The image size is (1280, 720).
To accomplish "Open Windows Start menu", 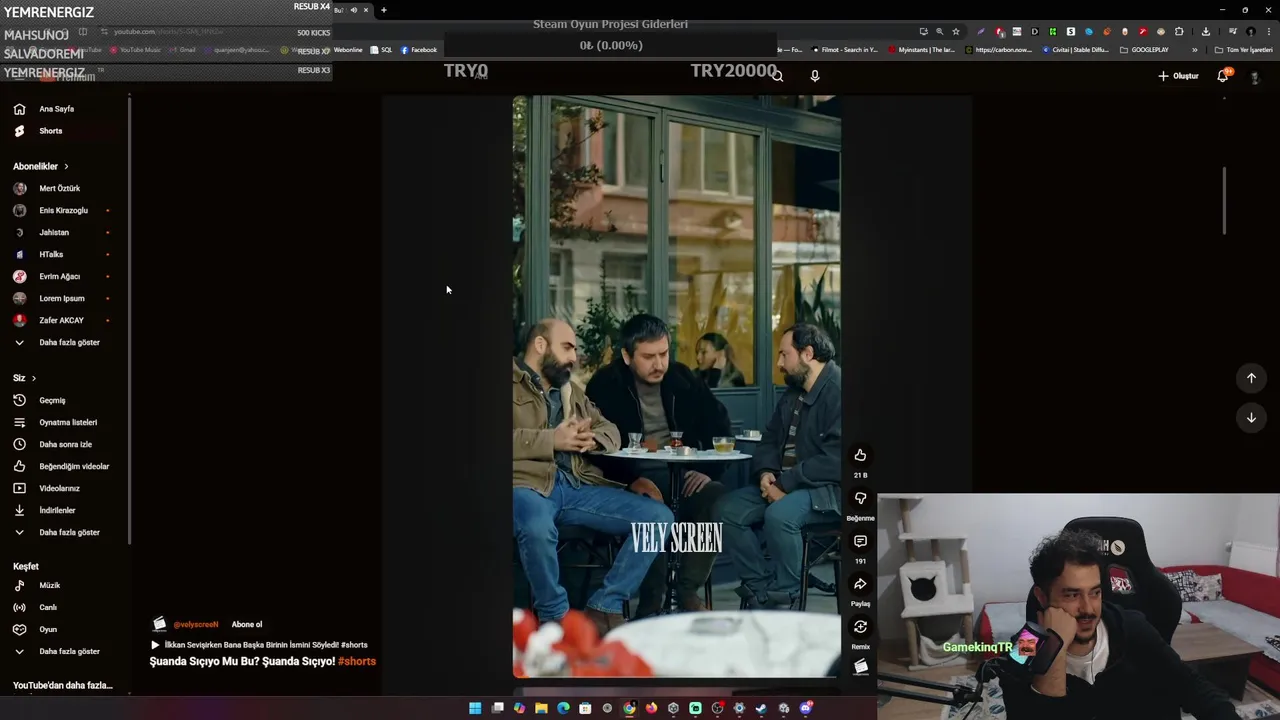I will pos(475,708).
